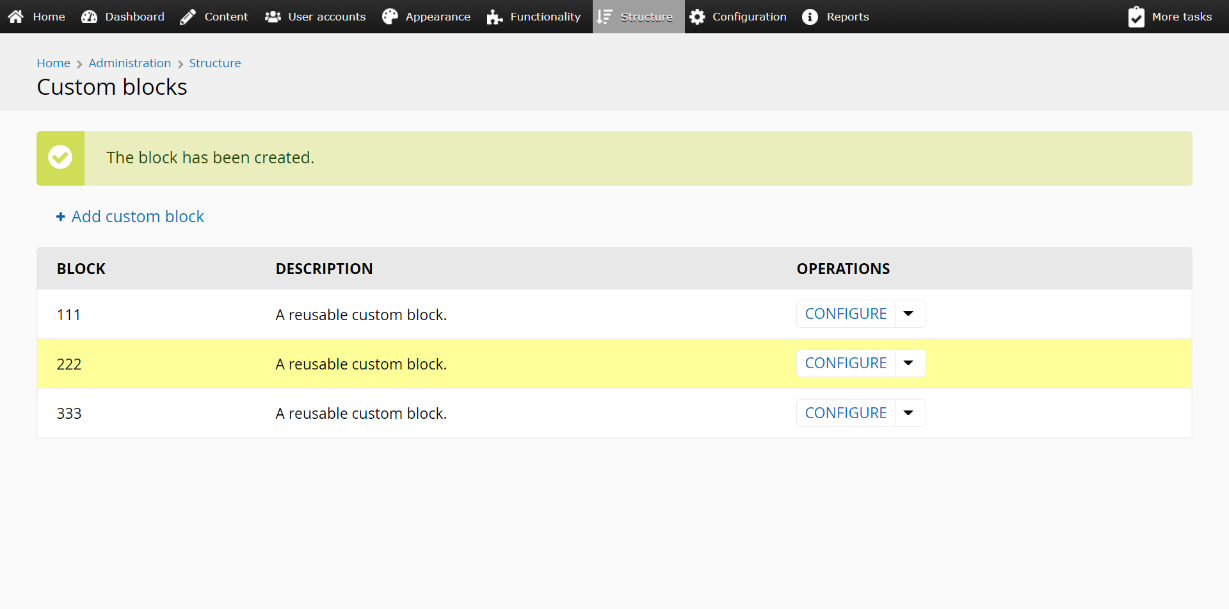This screenshot has height=609, width=1229.
Task: Go to Structure breadcrumb link
Action: [215, 63]
